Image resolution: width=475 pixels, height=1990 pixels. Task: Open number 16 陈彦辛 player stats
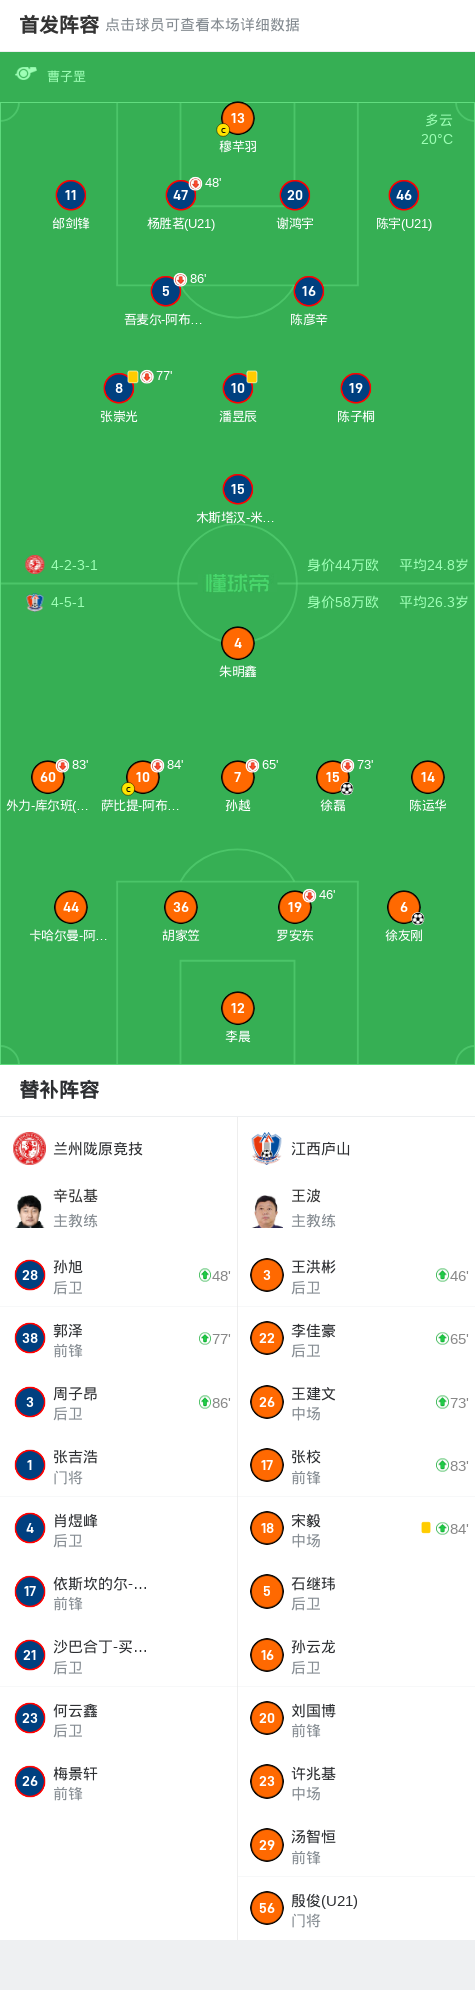(x=308, y=291)
